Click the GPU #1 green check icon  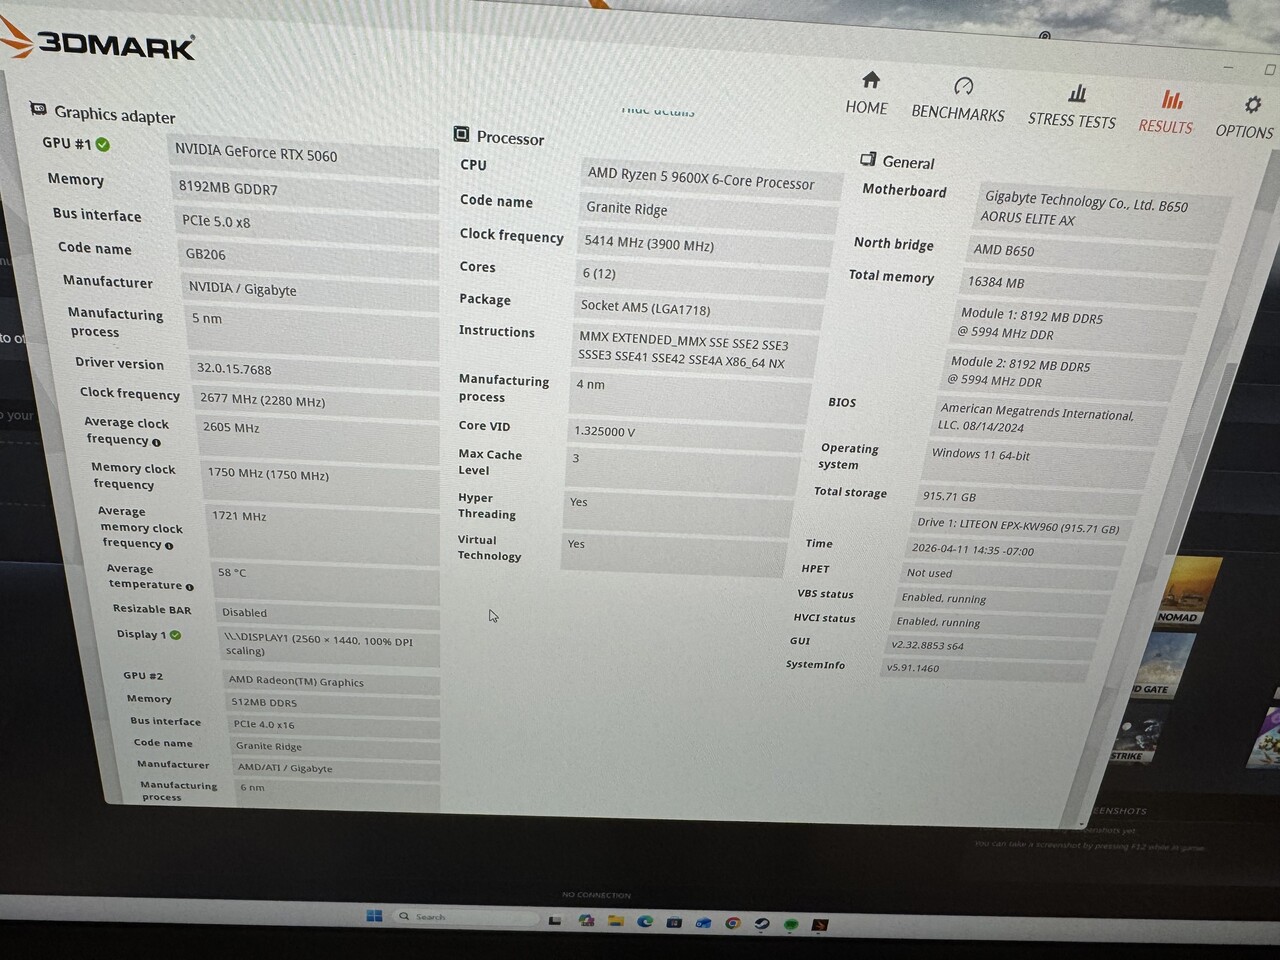103,145
